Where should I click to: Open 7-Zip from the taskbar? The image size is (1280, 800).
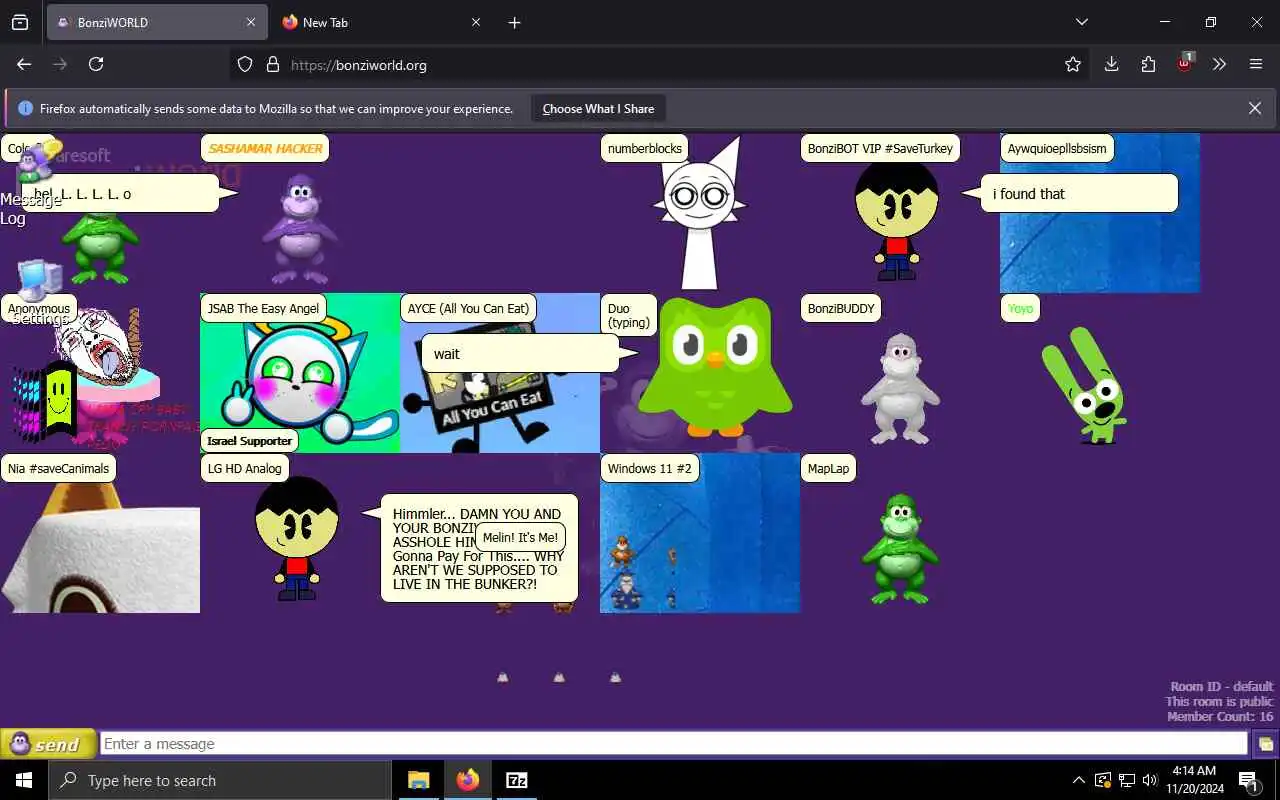coord(516,780)
